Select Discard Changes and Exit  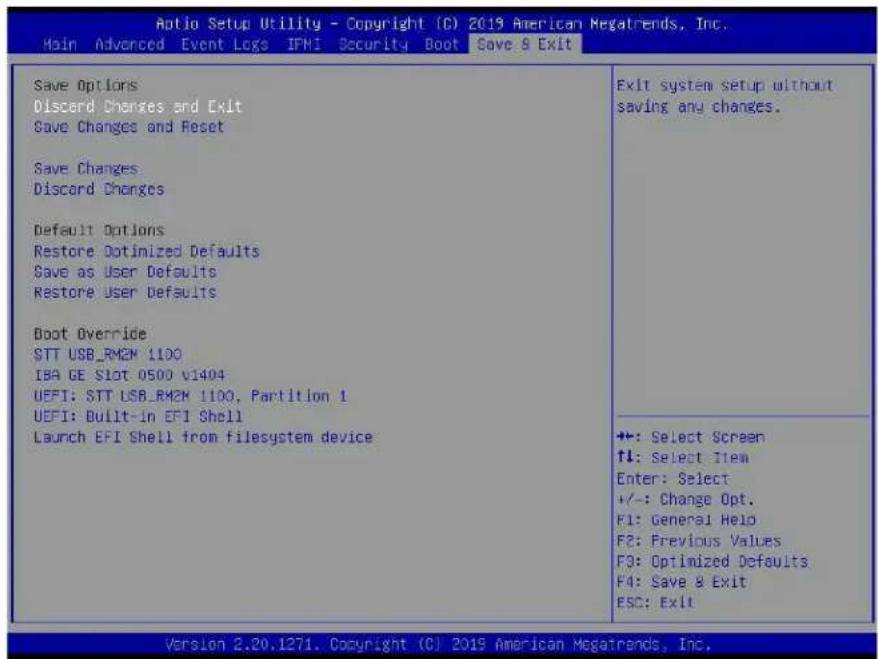pos(138,106)
